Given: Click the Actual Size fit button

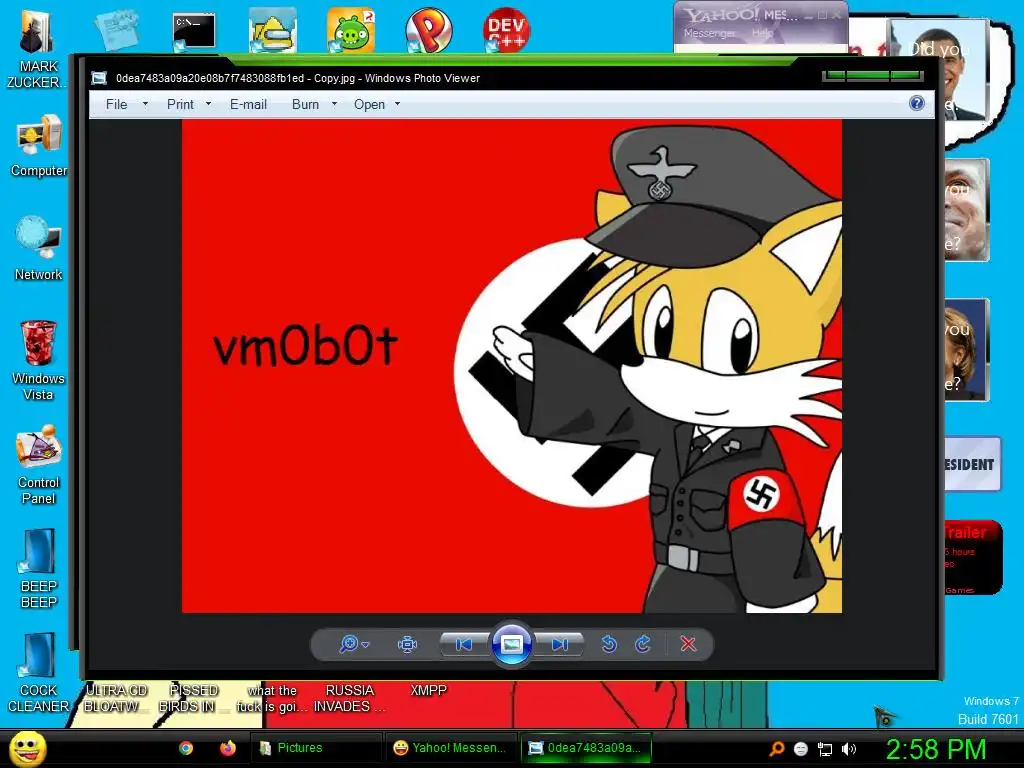Looking at the screenshot, I should click(x=408, y=645).
